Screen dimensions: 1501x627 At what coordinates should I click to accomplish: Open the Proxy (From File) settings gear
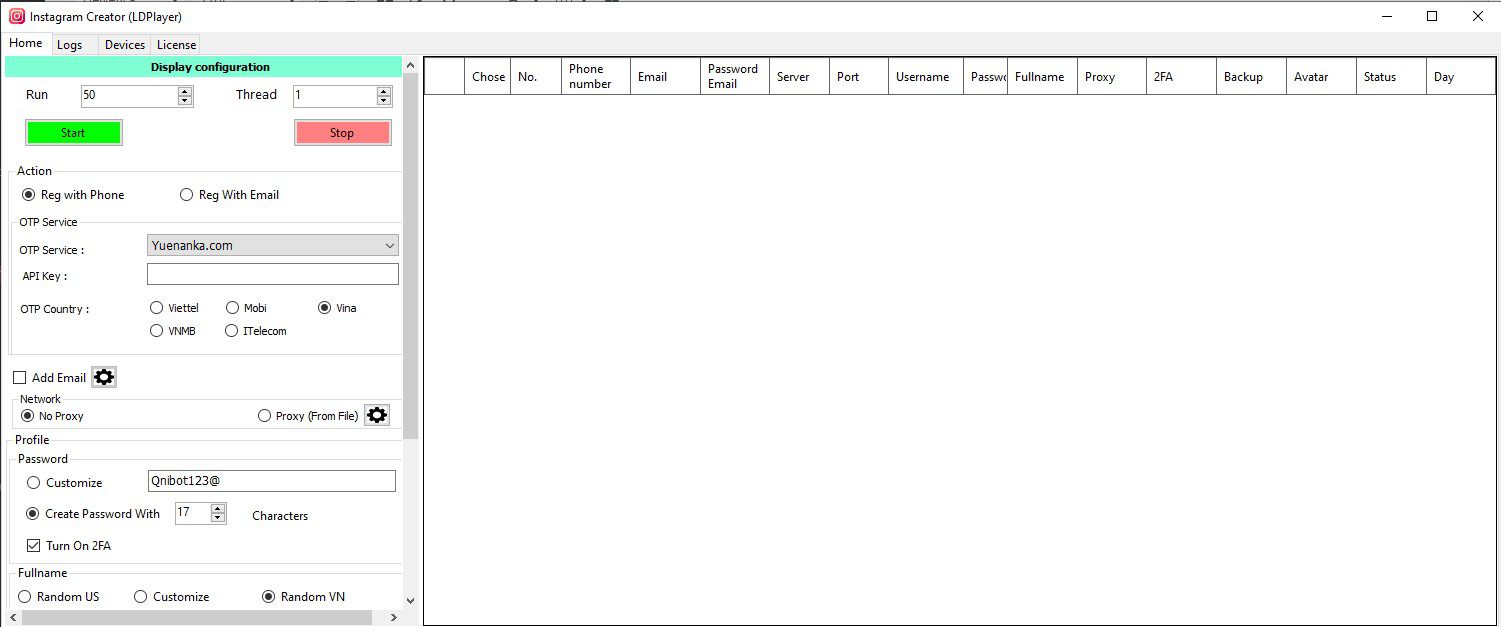376,415
